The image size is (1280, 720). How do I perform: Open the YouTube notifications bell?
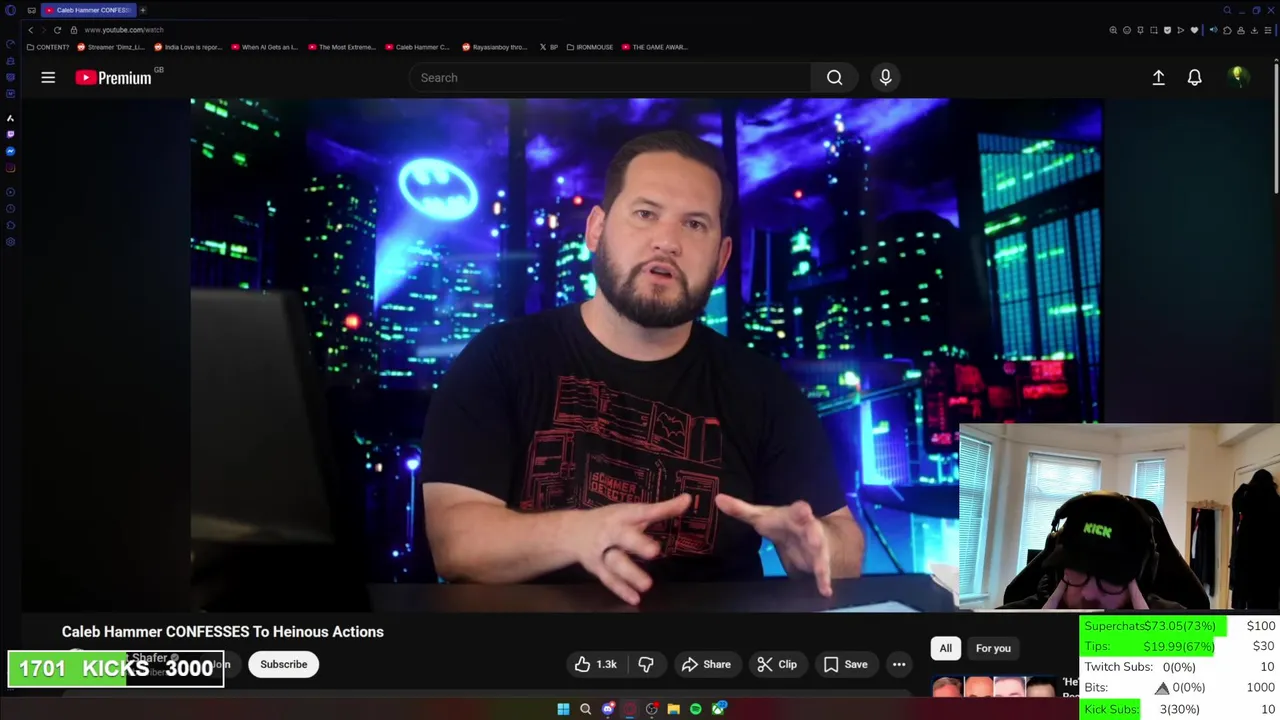(1194, 77)
